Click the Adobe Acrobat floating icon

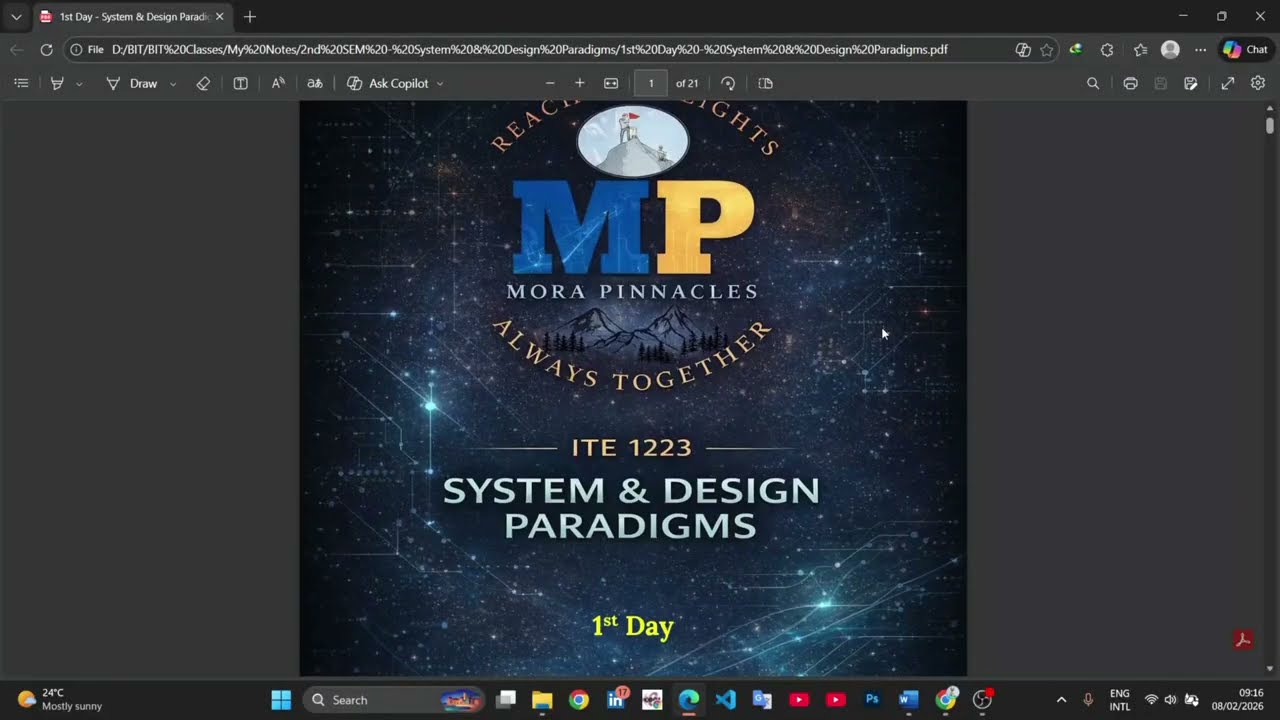tap(1243, 640)
